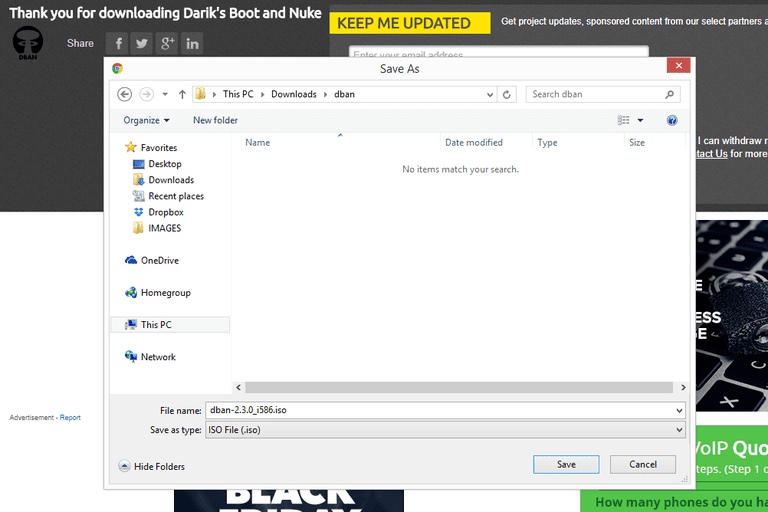Share on Google Plus icon

point(167,44)
